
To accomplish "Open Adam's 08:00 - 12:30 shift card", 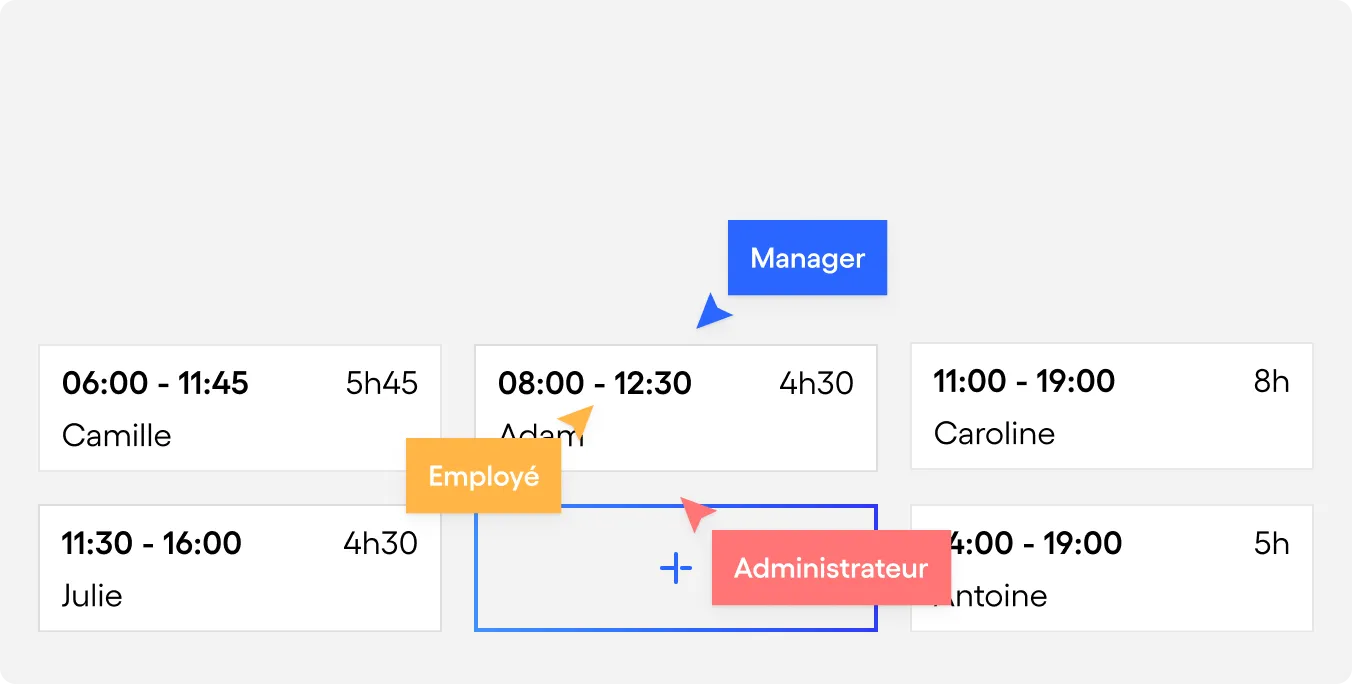I will (x=676, y=383).
